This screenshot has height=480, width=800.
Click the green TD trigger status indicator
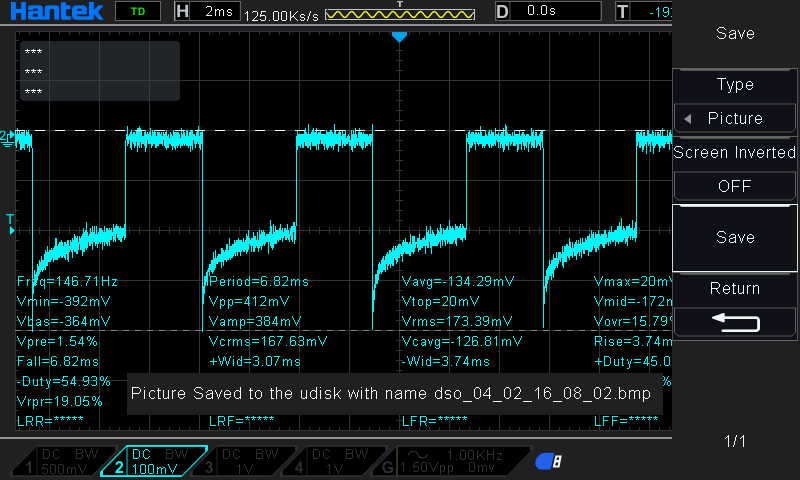pos(137,12)
